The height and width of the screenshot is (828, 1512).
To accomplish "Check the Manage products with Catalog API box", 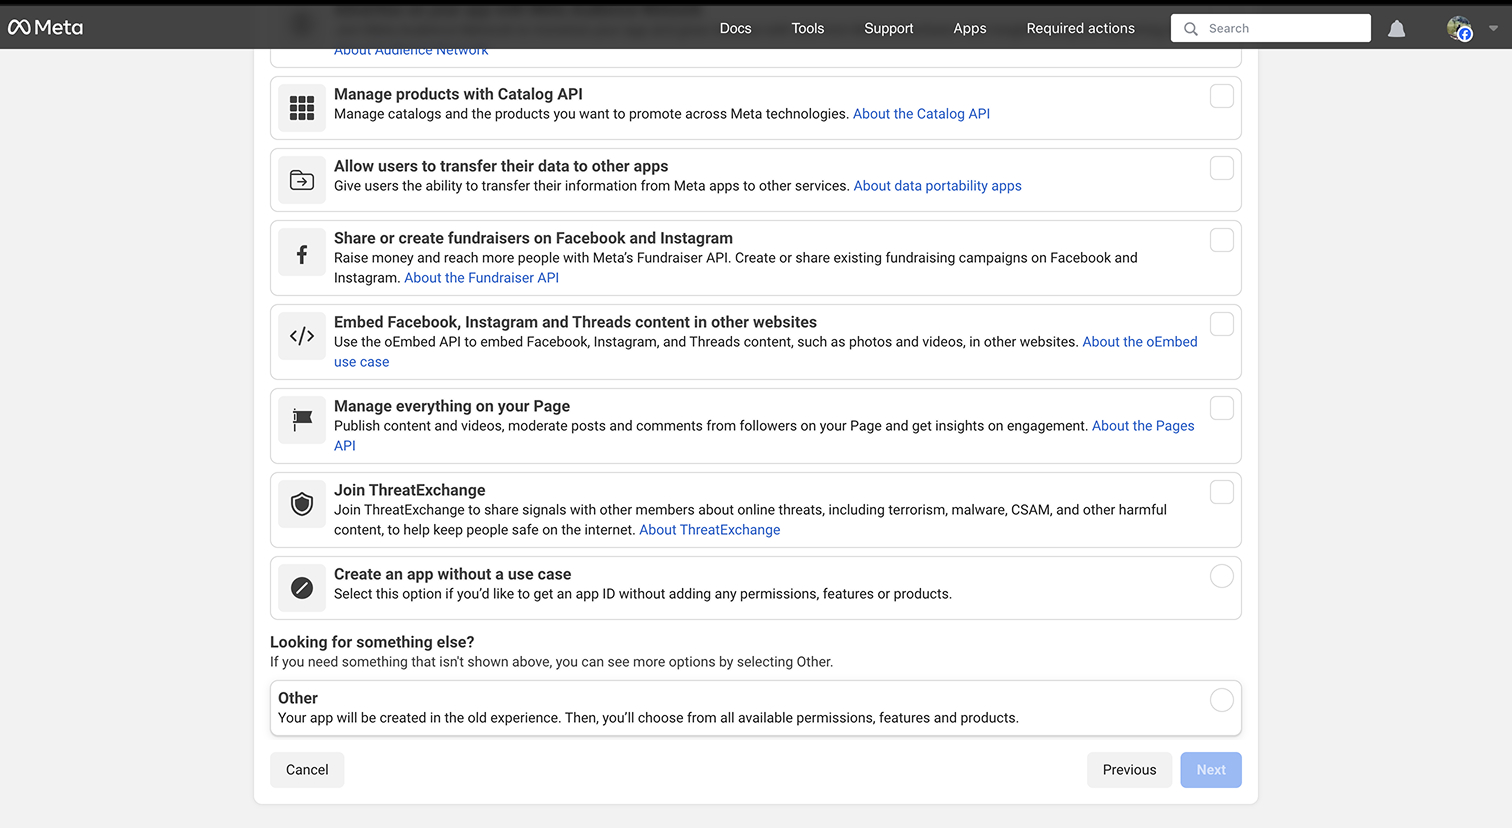I will (x=1222, y=96).
